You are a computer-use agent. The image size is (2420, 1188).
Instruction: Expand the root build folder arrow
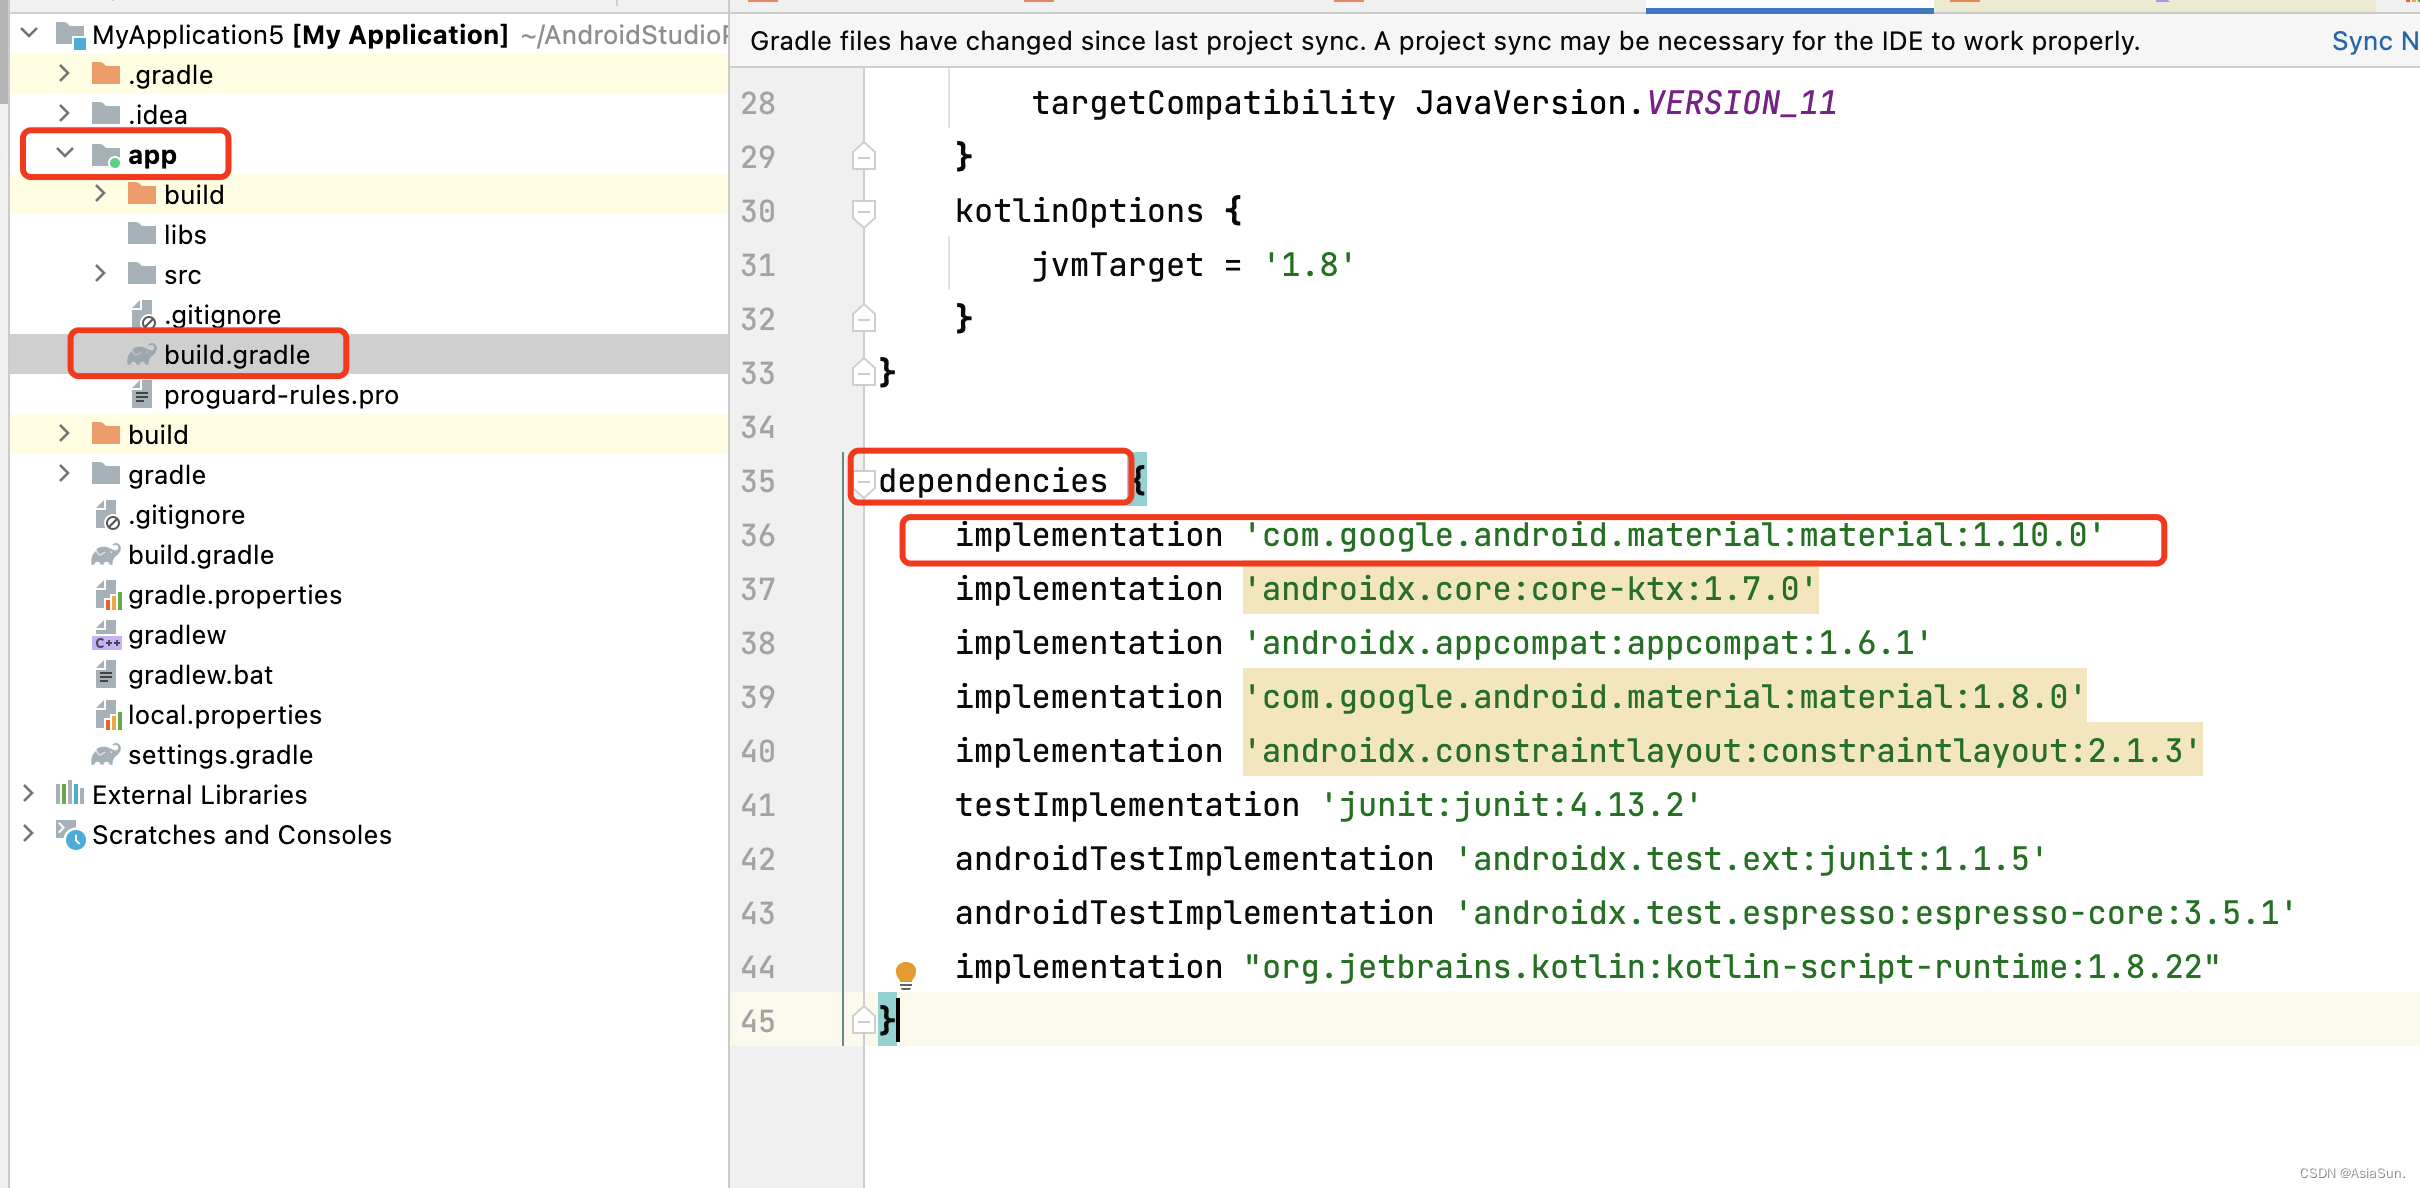coord(64,434)
